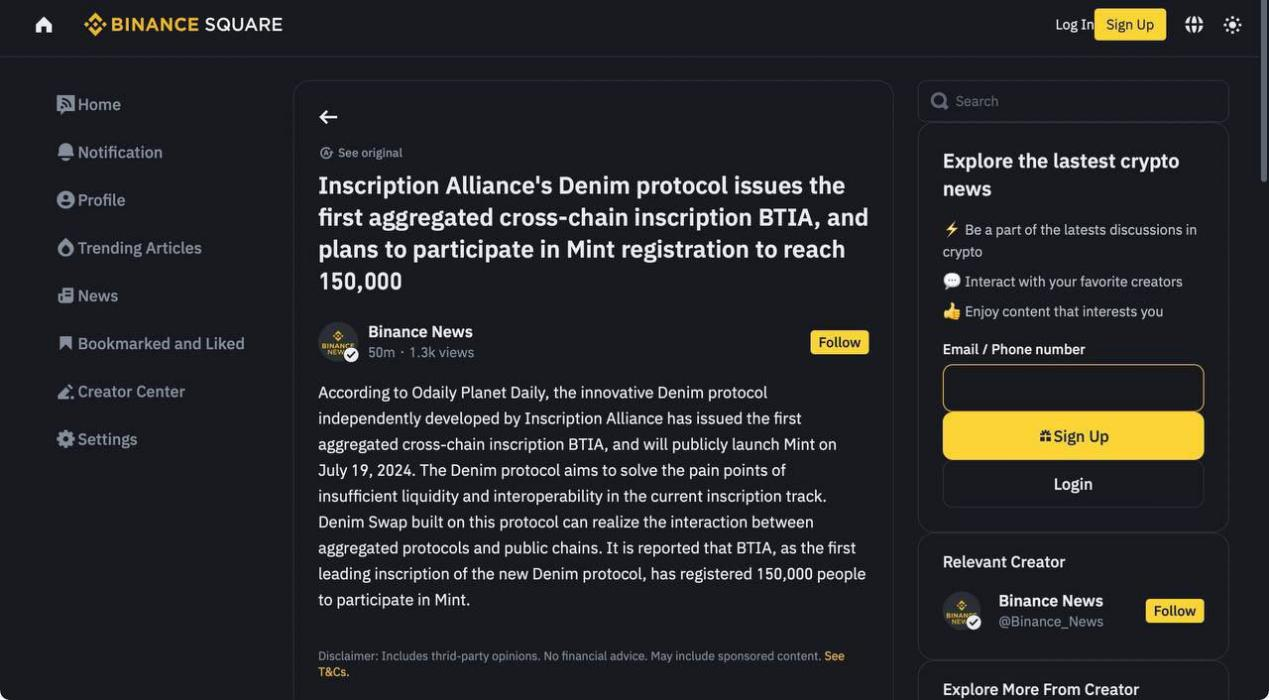Viewport: 1269px width, 700px height.
Task: Open the Binance Square logo
Action: point(183,25)
